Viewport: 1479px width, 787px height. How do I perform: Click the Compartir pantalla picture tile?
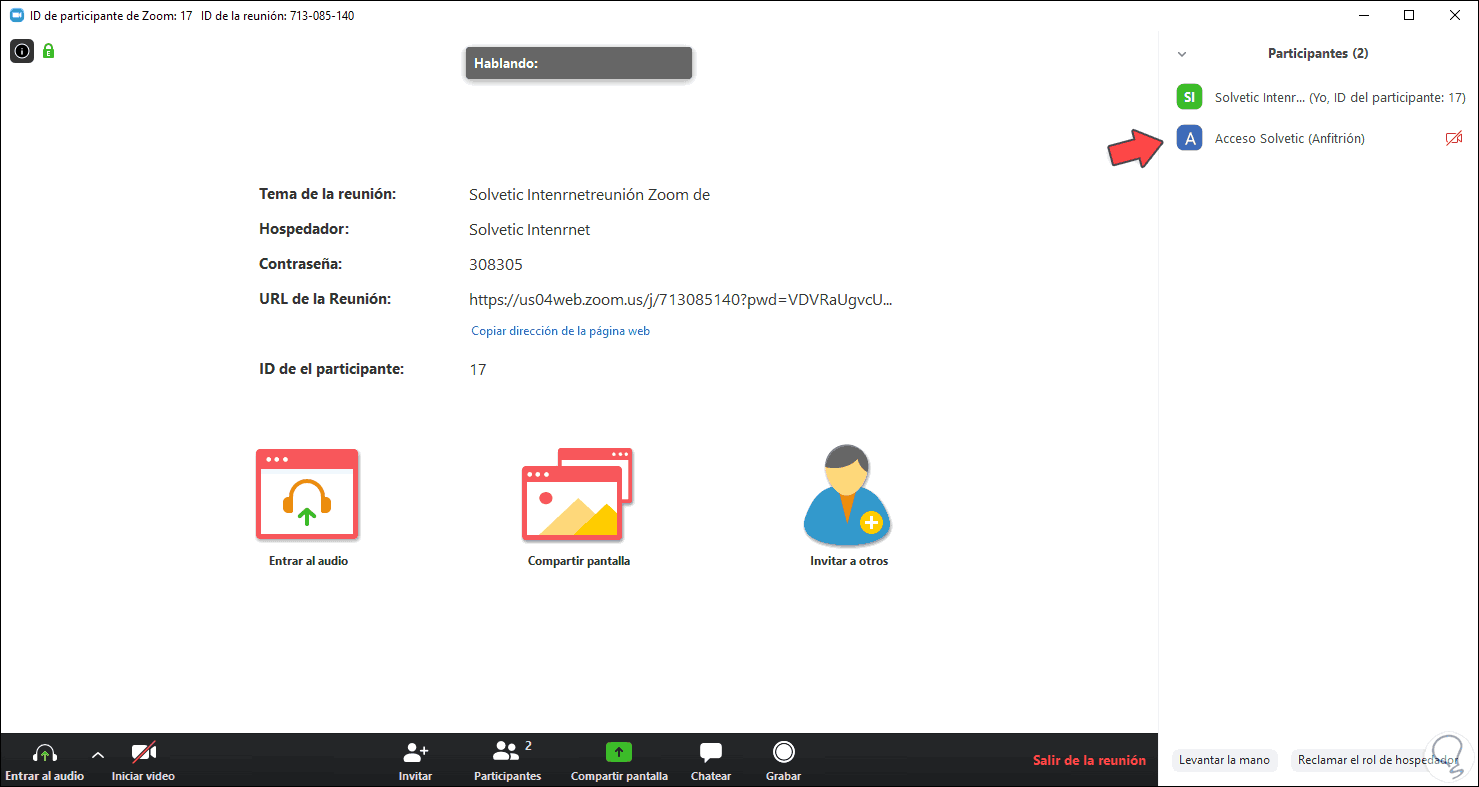click(577, 494)
